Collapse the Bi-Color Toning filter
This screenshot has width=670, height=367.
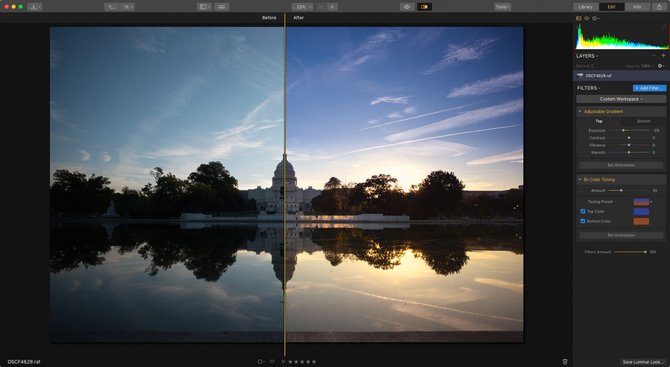point(580,179)
